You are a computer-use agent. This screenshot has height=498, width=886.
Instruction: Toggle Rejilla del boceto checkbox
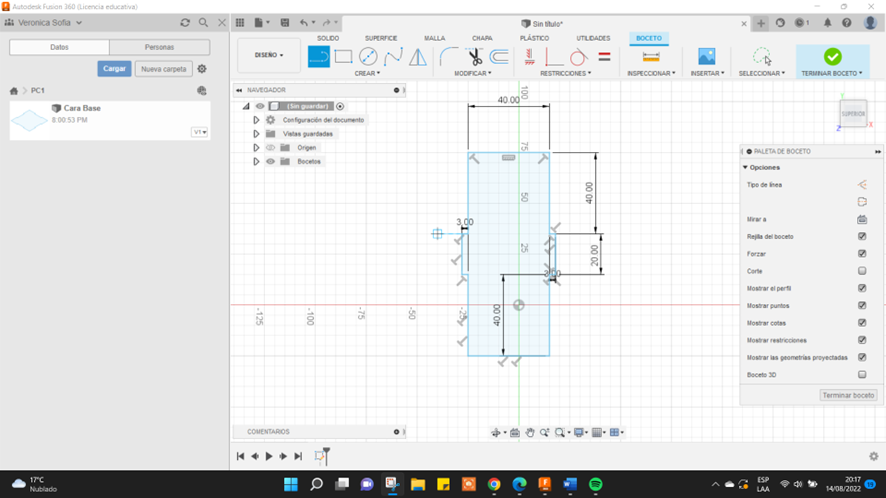862,236
